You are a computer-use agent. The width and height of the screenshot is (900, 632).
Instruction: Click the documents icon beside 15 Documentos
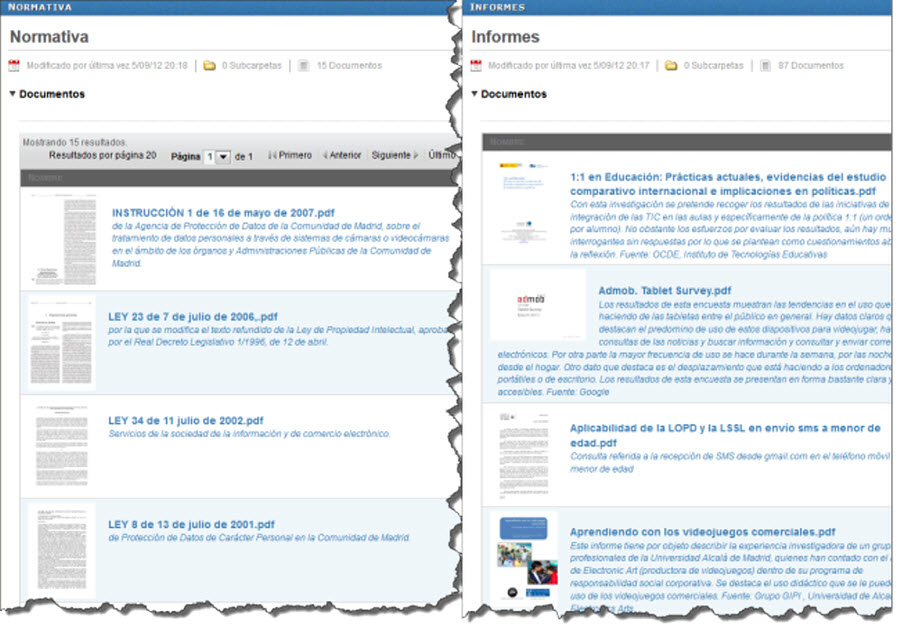click(303, 66)
